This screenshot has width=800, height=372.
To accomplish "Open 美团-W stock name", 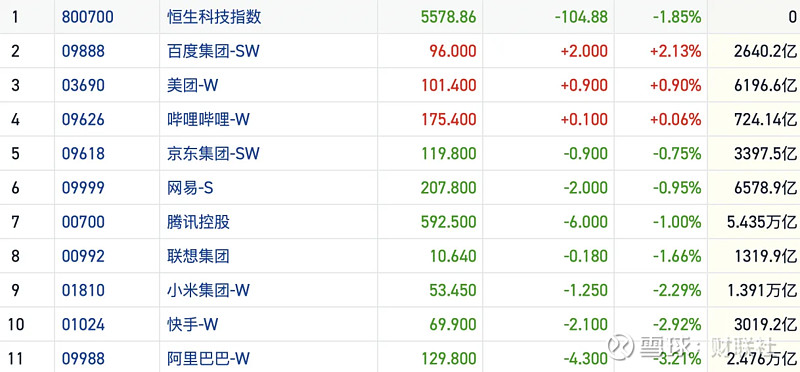I will [192, 85].
